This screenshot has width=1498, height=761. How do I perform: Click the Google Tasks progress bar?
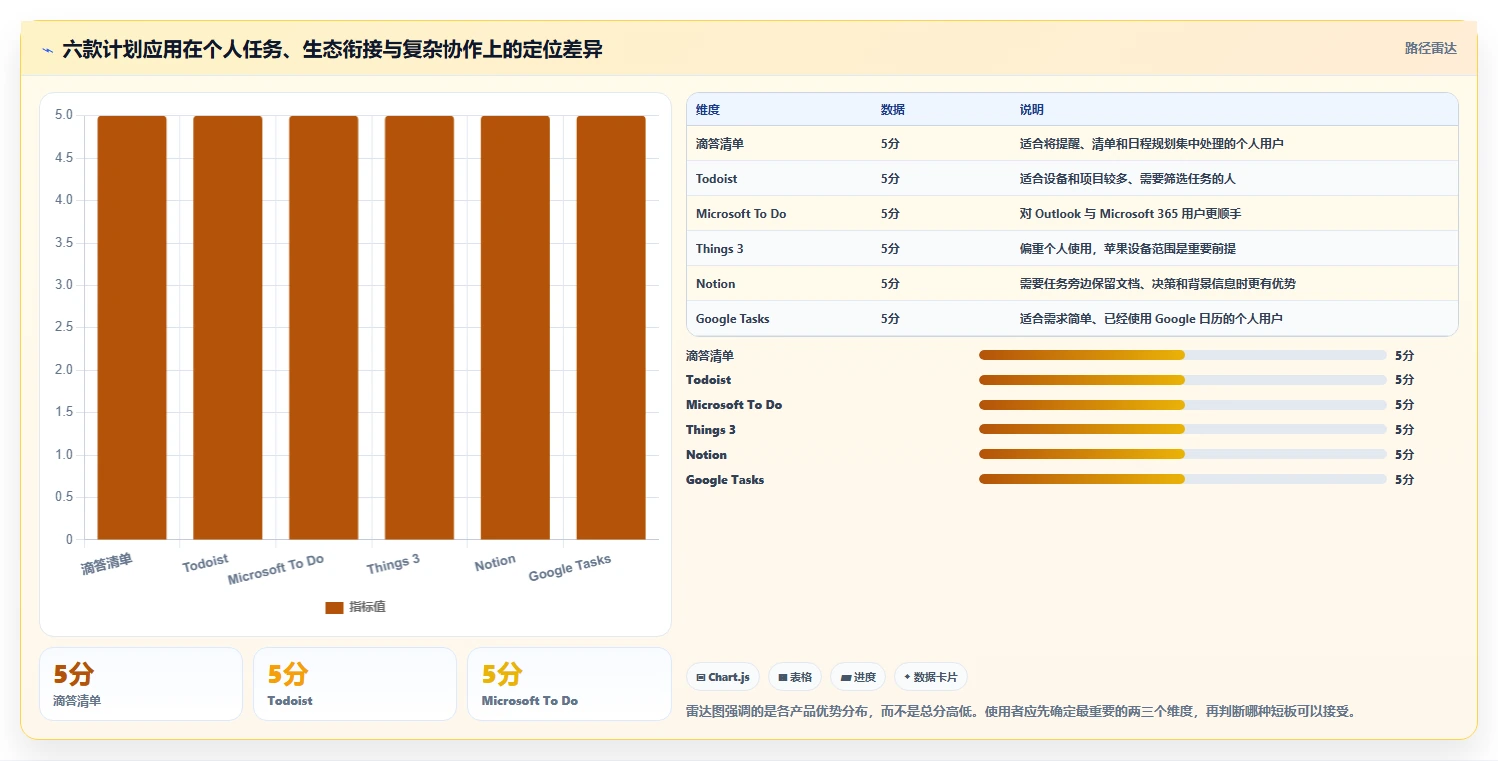pos(1183,480)
